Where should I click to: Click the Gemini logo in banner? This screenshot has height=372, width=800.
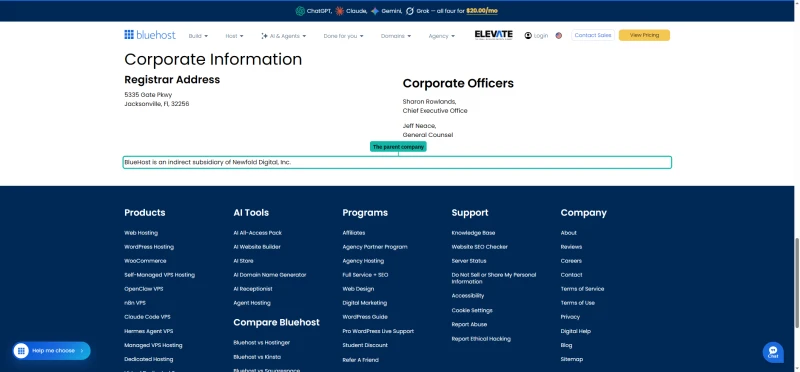pyautogui.click(x=375, y=11)
